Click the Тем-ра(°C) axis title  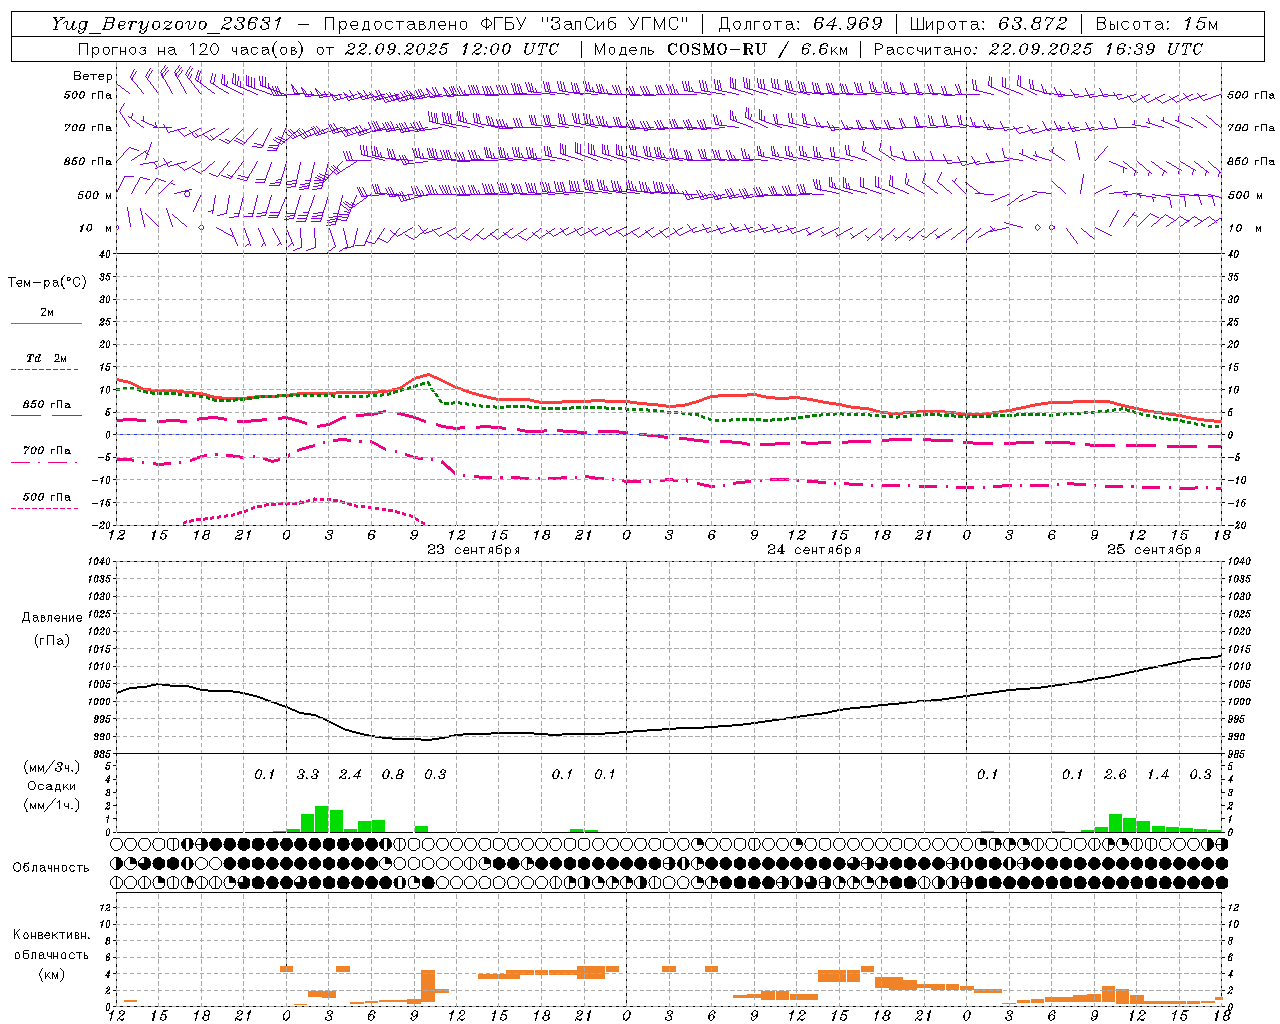(x=47, y=283)
